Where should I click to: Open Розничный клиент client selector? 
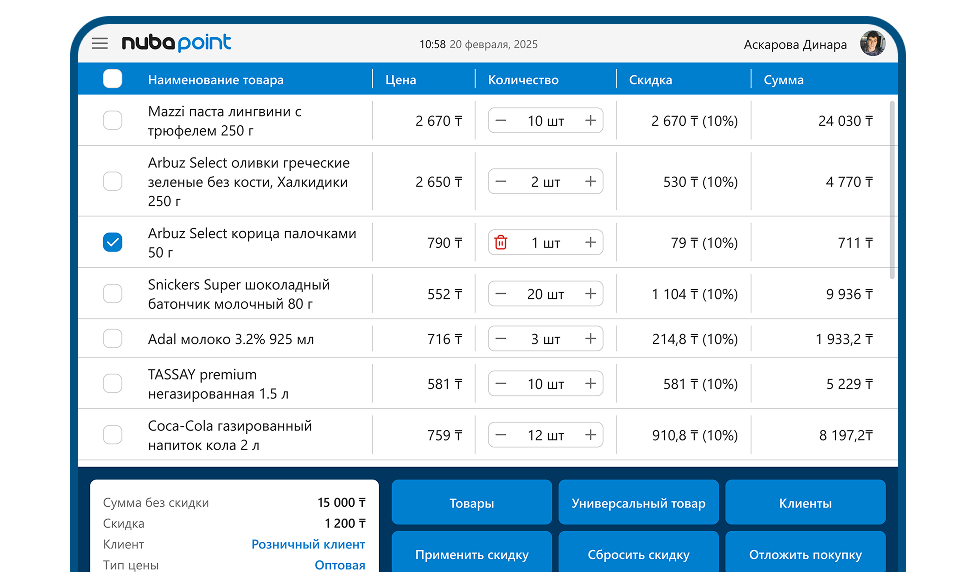click(308, 545)
